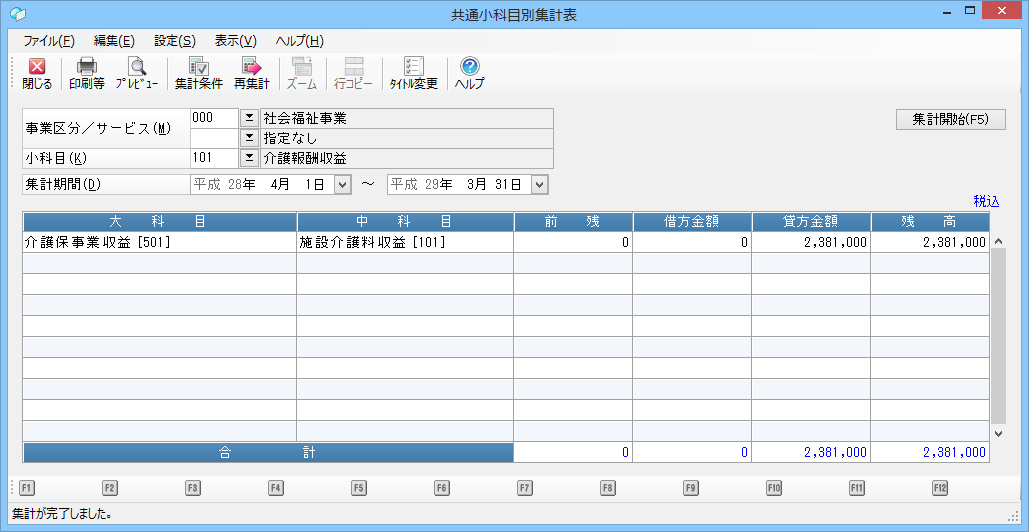Expand the 小科目 101 dropdown

[249, 158]
